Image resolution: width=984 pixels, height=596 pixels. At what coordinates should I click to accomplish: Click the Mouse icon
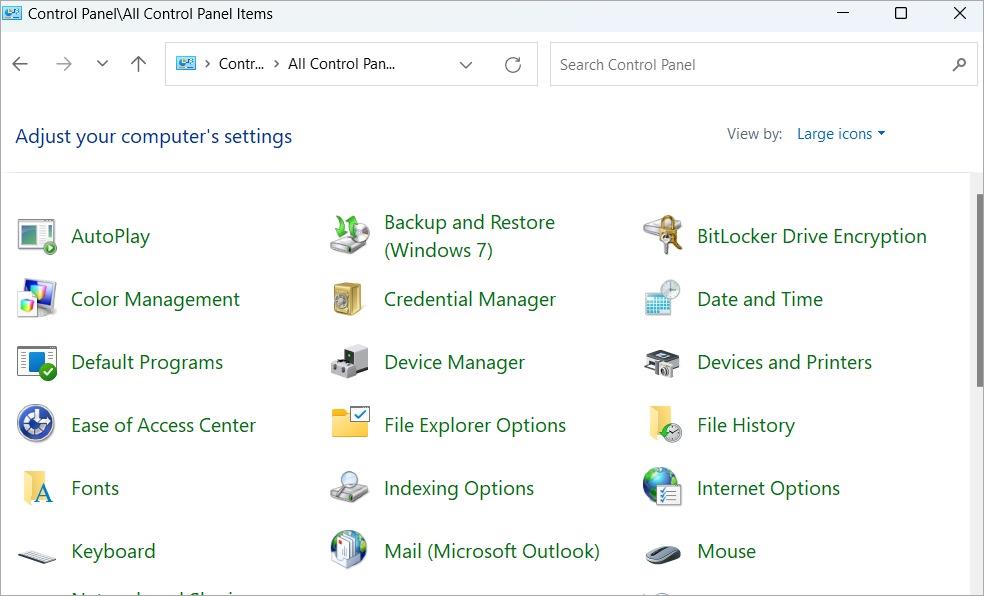pyautogui.click(x=663, y=554)
